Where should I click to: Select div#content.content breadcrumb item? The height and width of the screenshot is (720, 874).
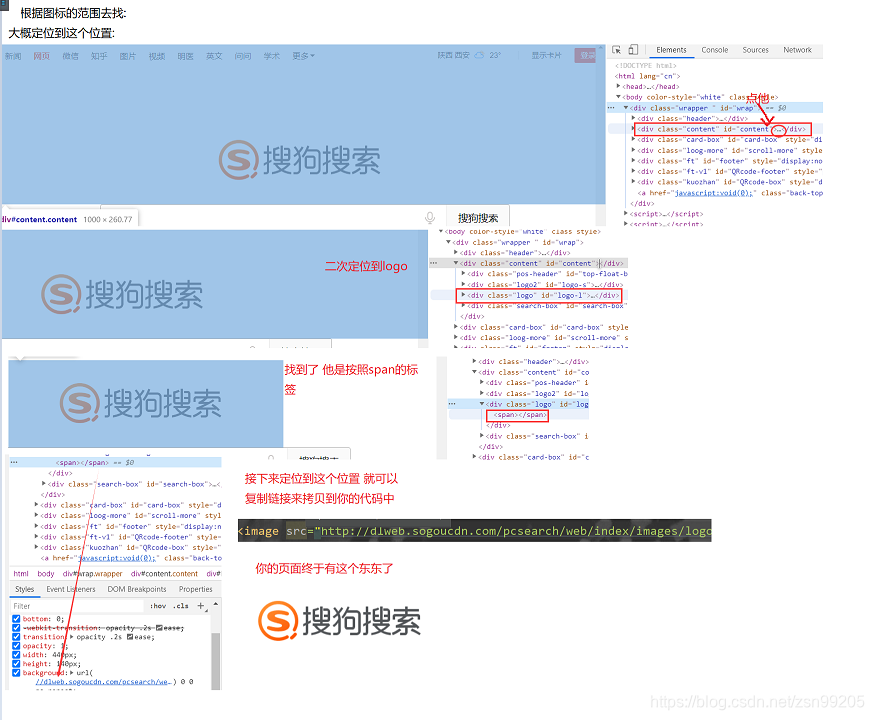coord(164,573)
